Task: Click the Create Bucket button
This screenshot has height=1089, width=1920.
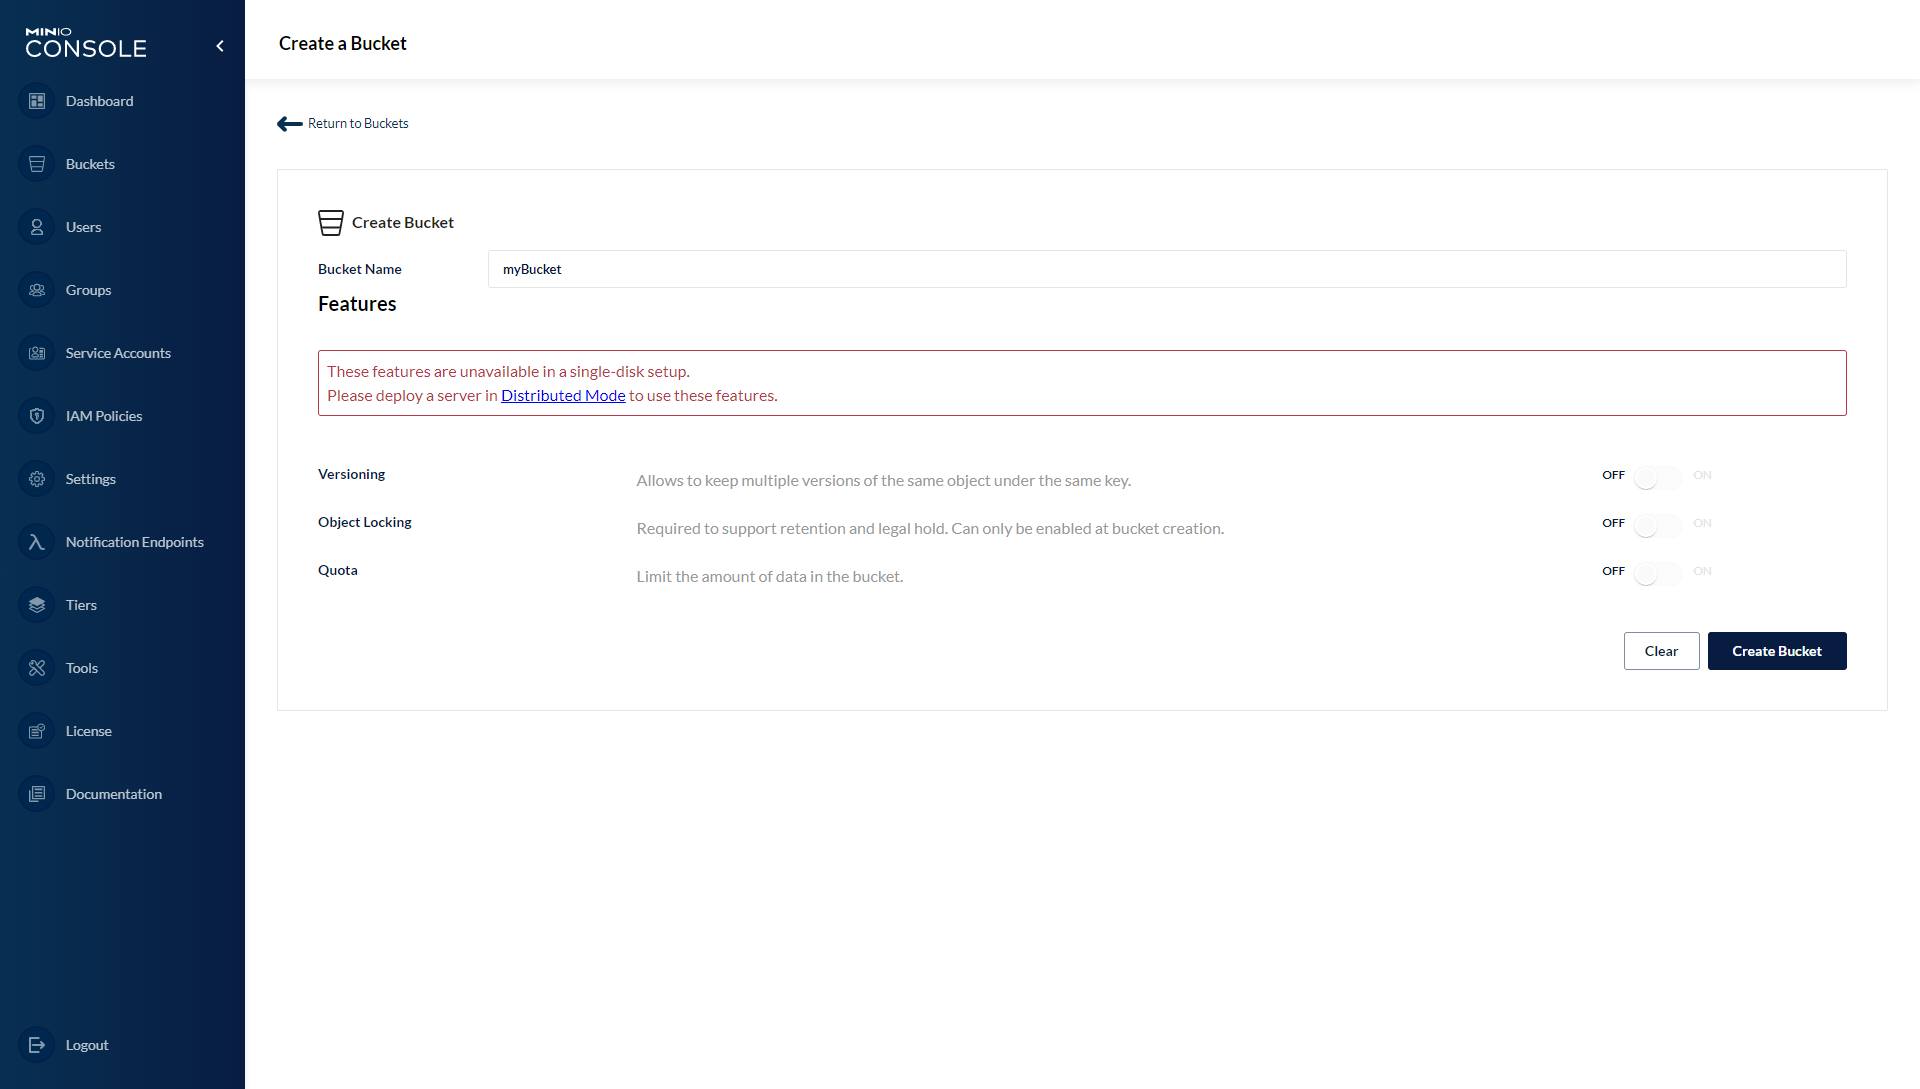Action: (1777, 650)
